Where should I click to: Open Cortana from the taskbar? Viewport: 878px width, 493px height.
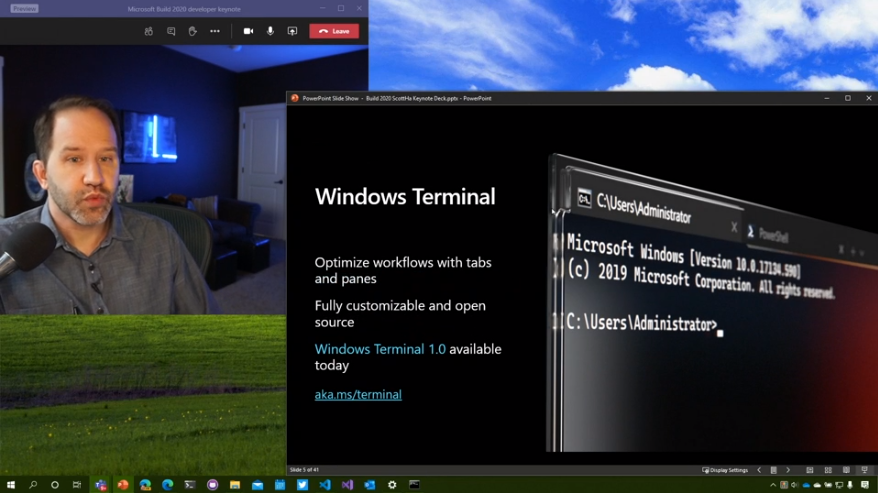[55, 485]
